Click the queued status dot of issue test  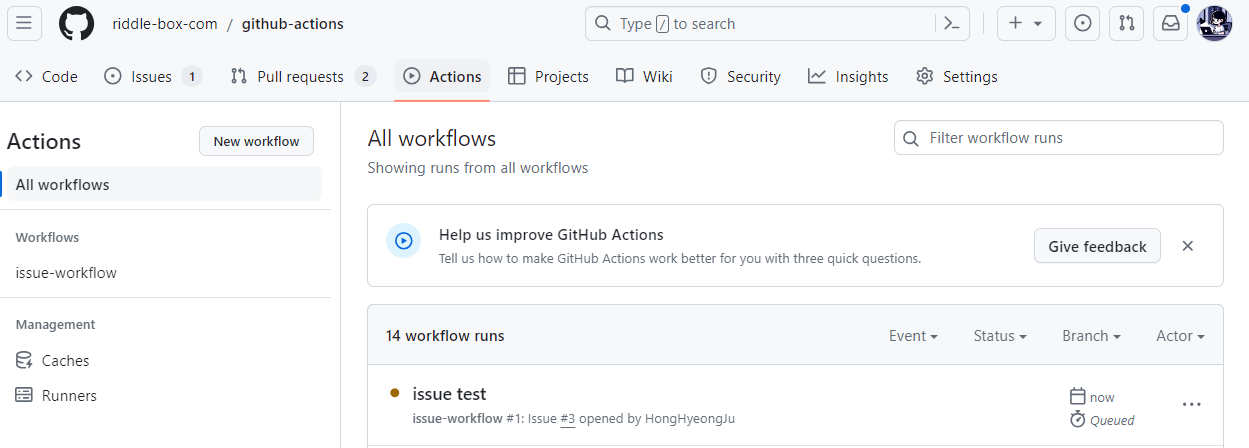pyautogui.click(x=395, y=393)
